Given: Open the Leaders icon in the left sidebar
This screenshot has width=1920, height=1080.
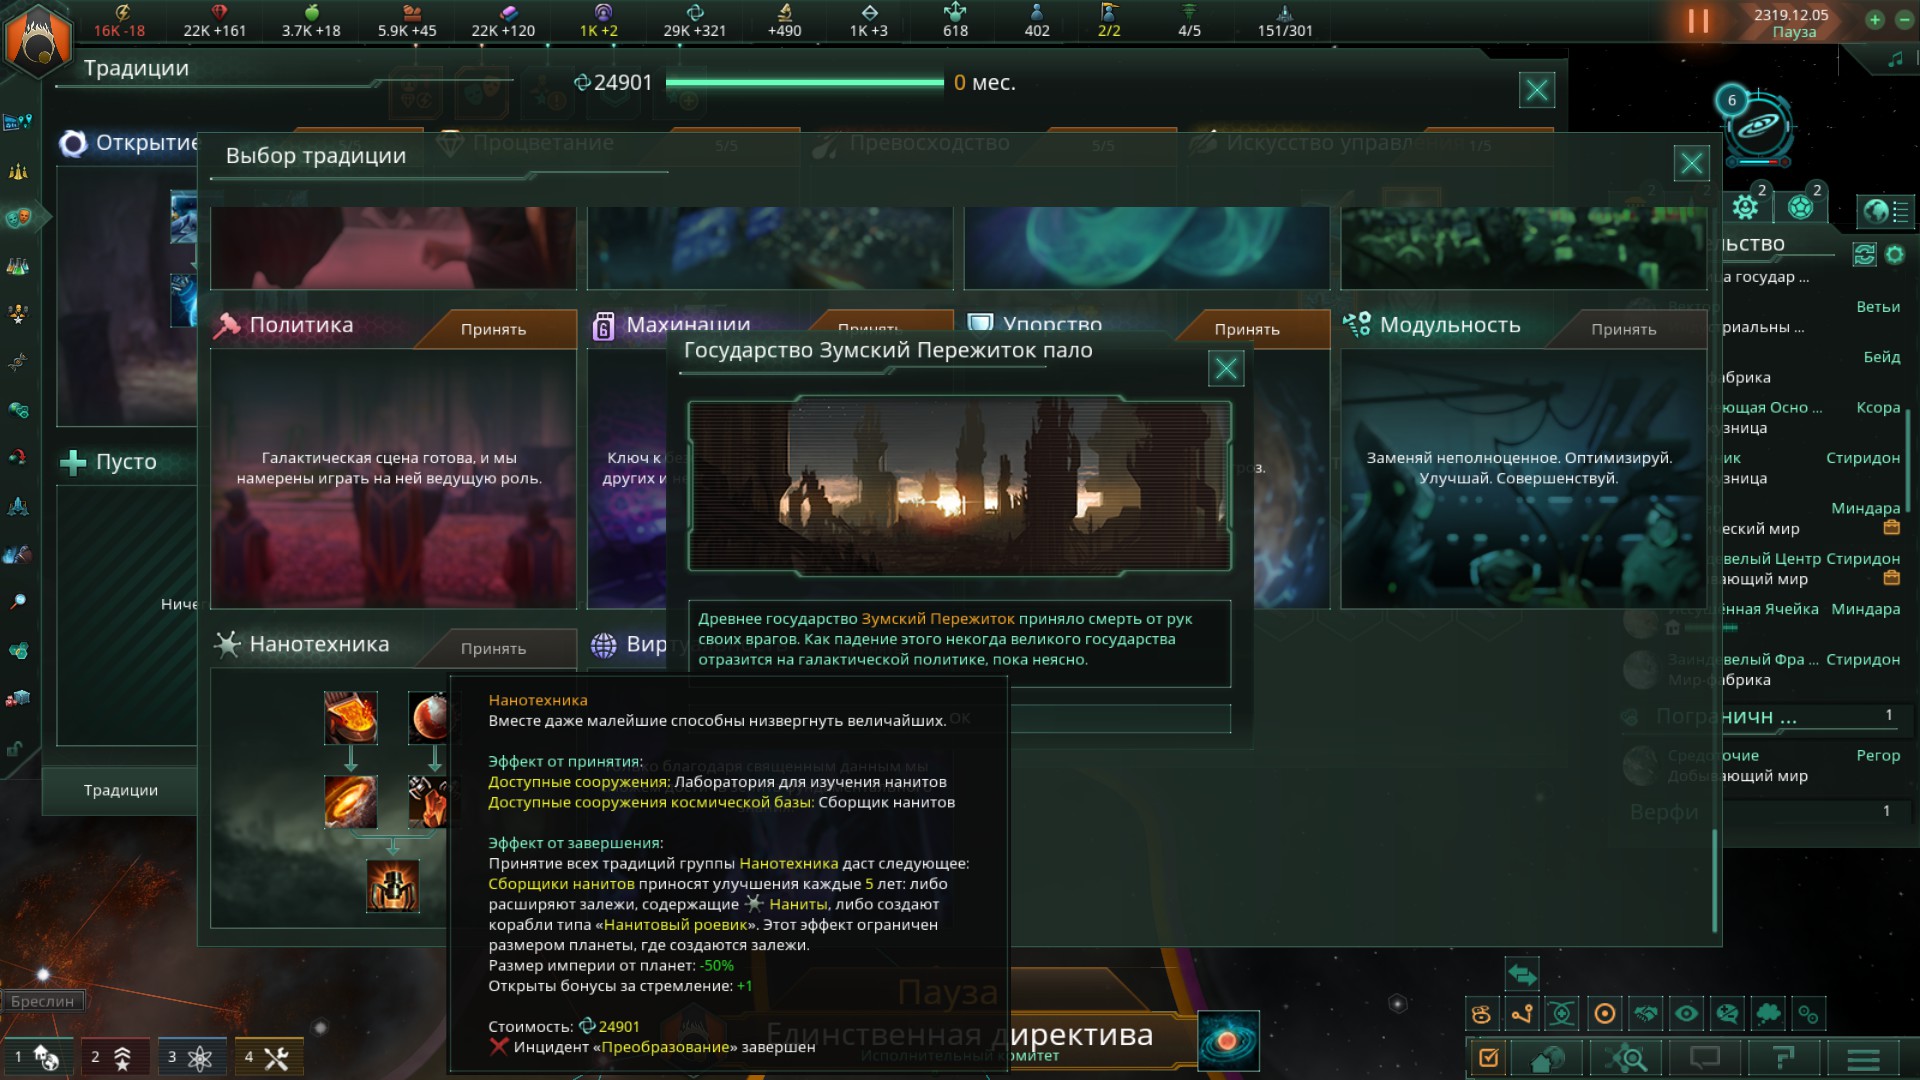Looking at the screenshot, I should (18, 313).
